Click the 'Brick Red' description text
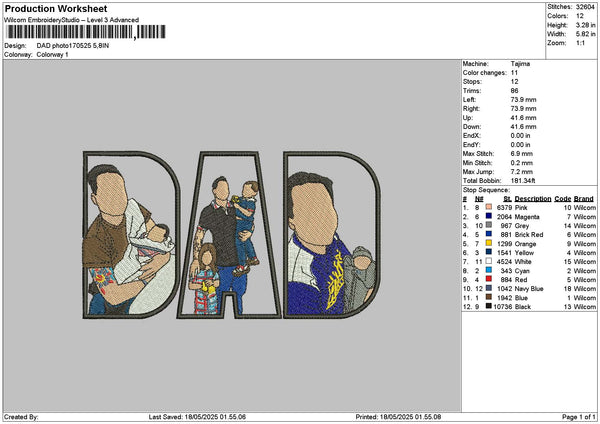Image resolution: width=600 pixels, height=424 pixels. point(529,235)
